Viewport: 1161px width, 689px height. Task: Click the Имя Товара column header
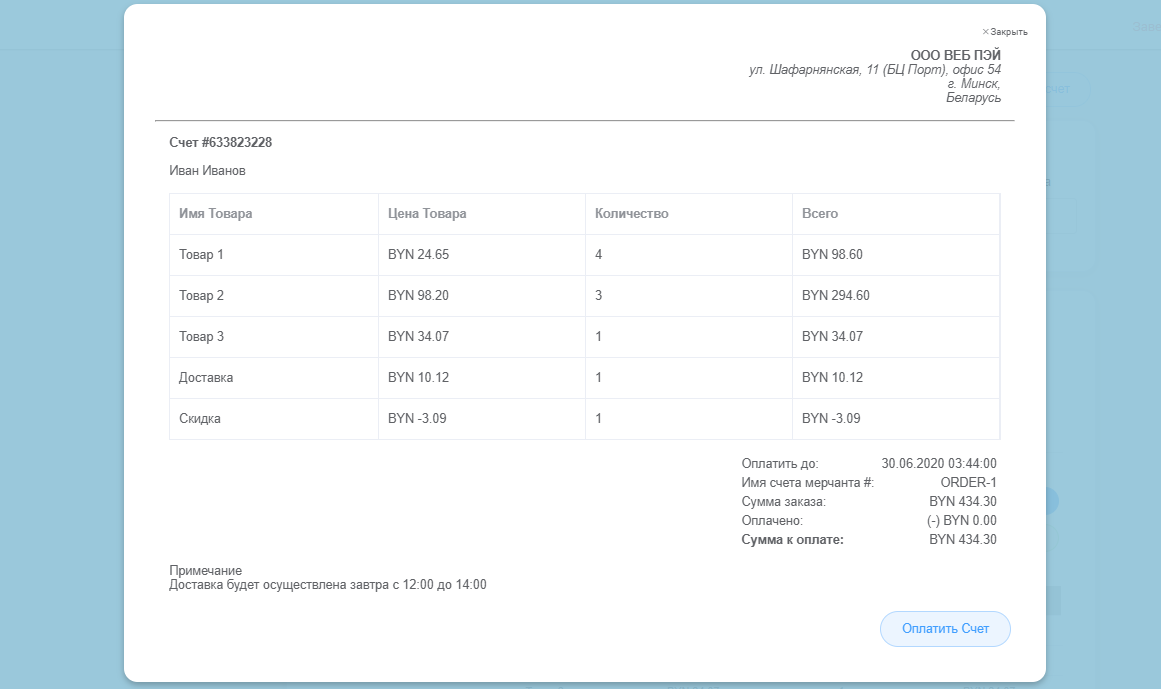point(216,214)
